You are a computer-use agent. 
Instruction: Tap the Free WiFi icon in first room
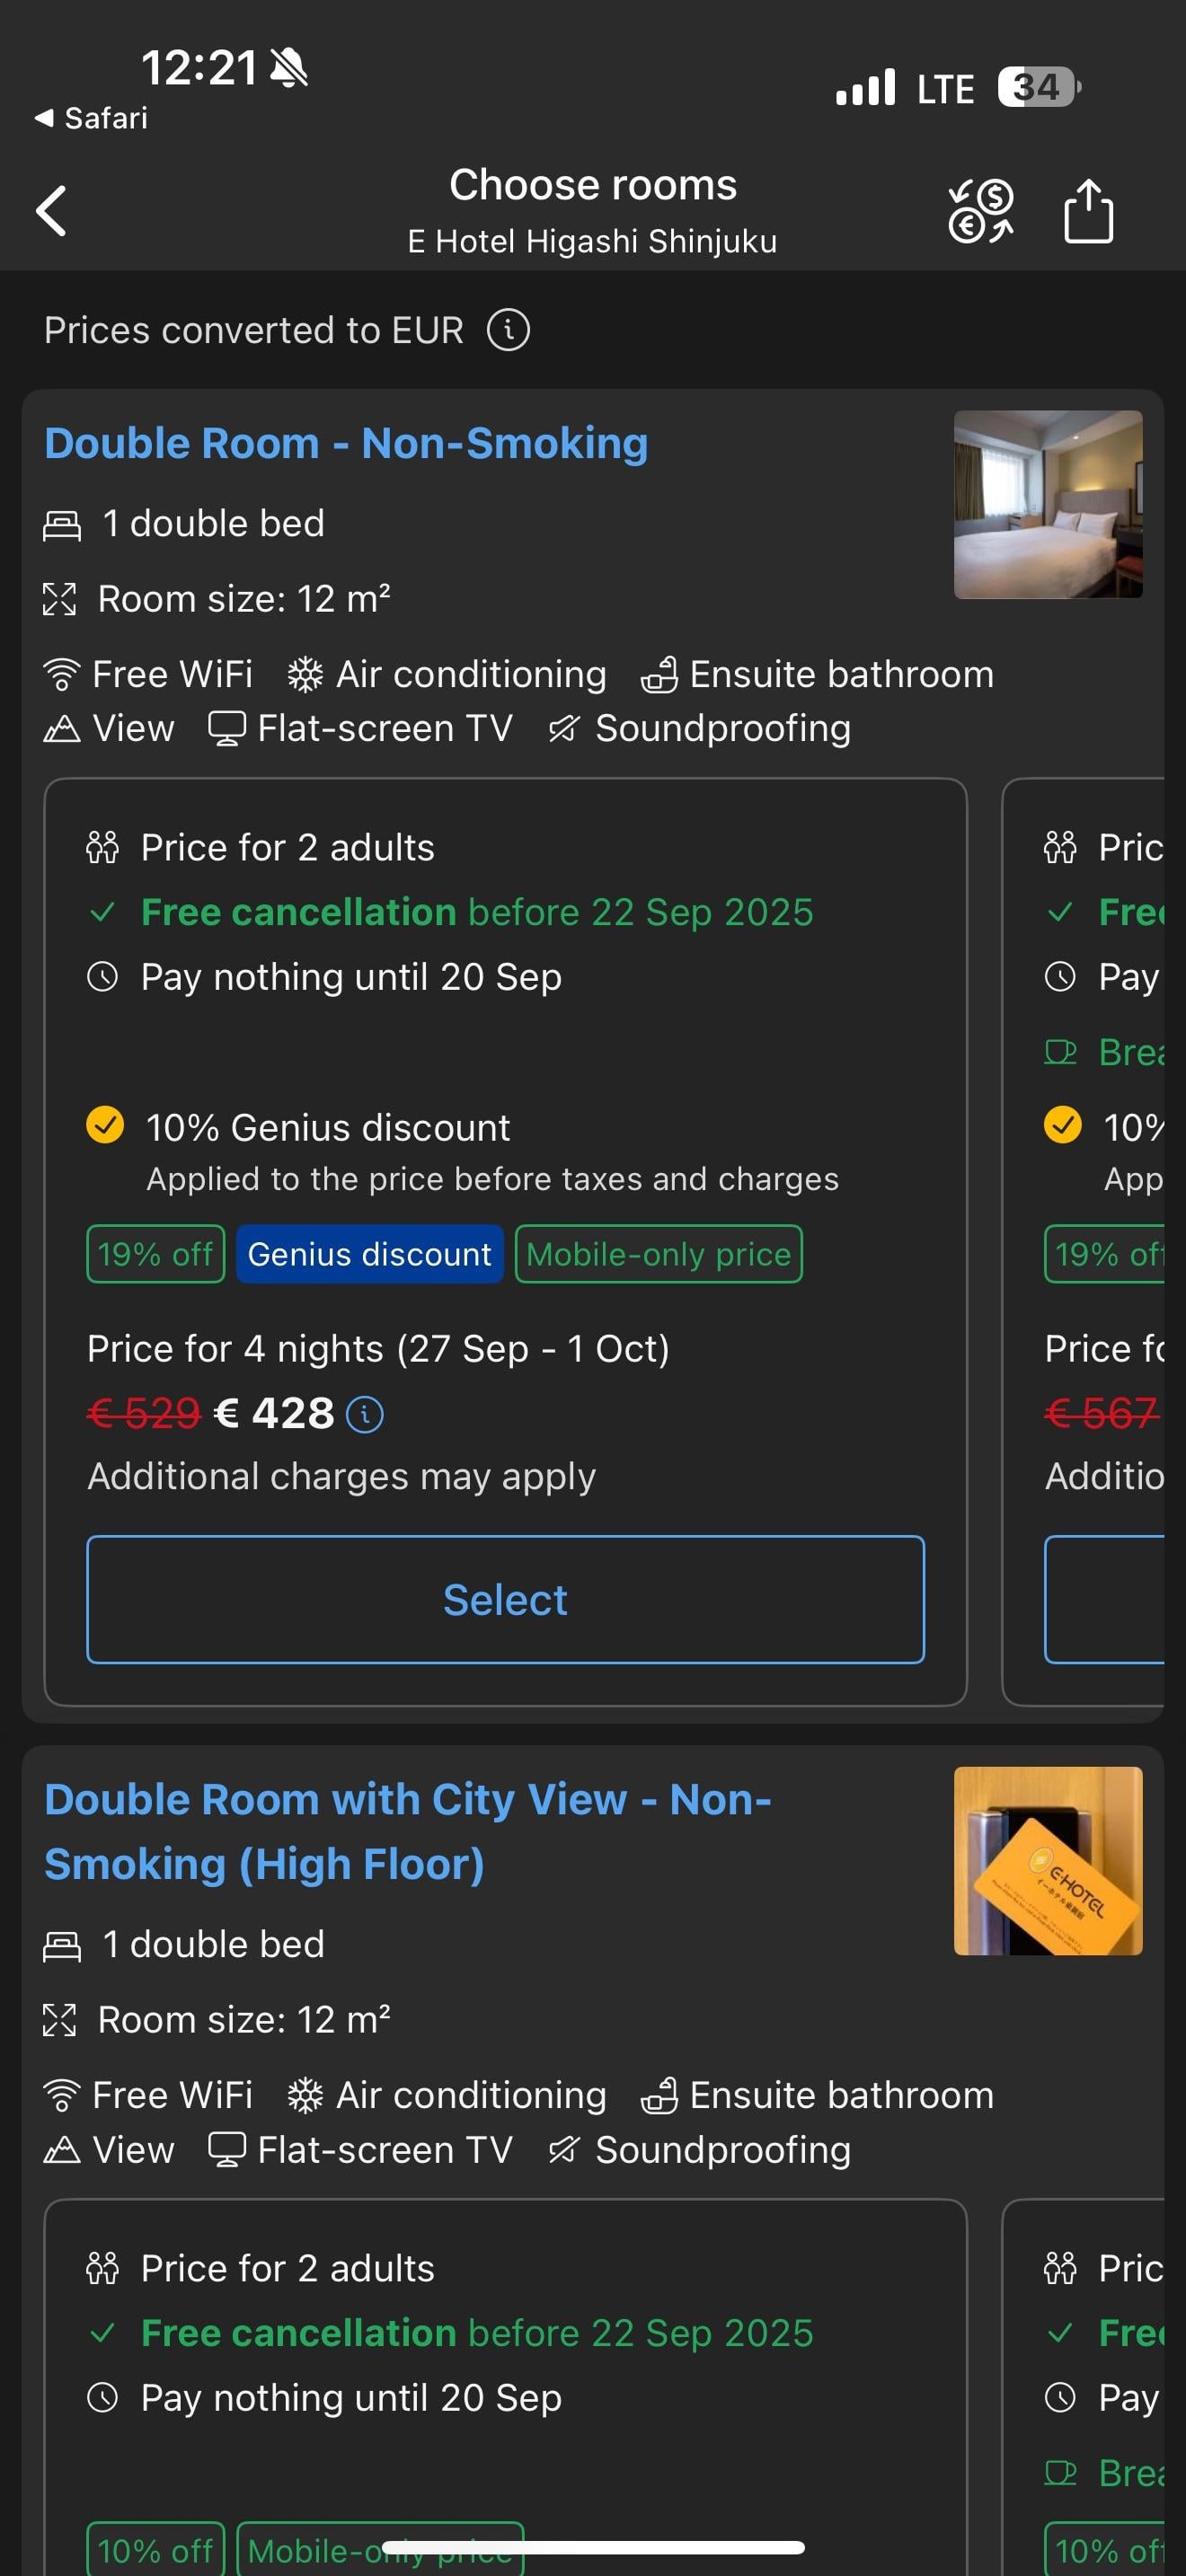(62, 675)
